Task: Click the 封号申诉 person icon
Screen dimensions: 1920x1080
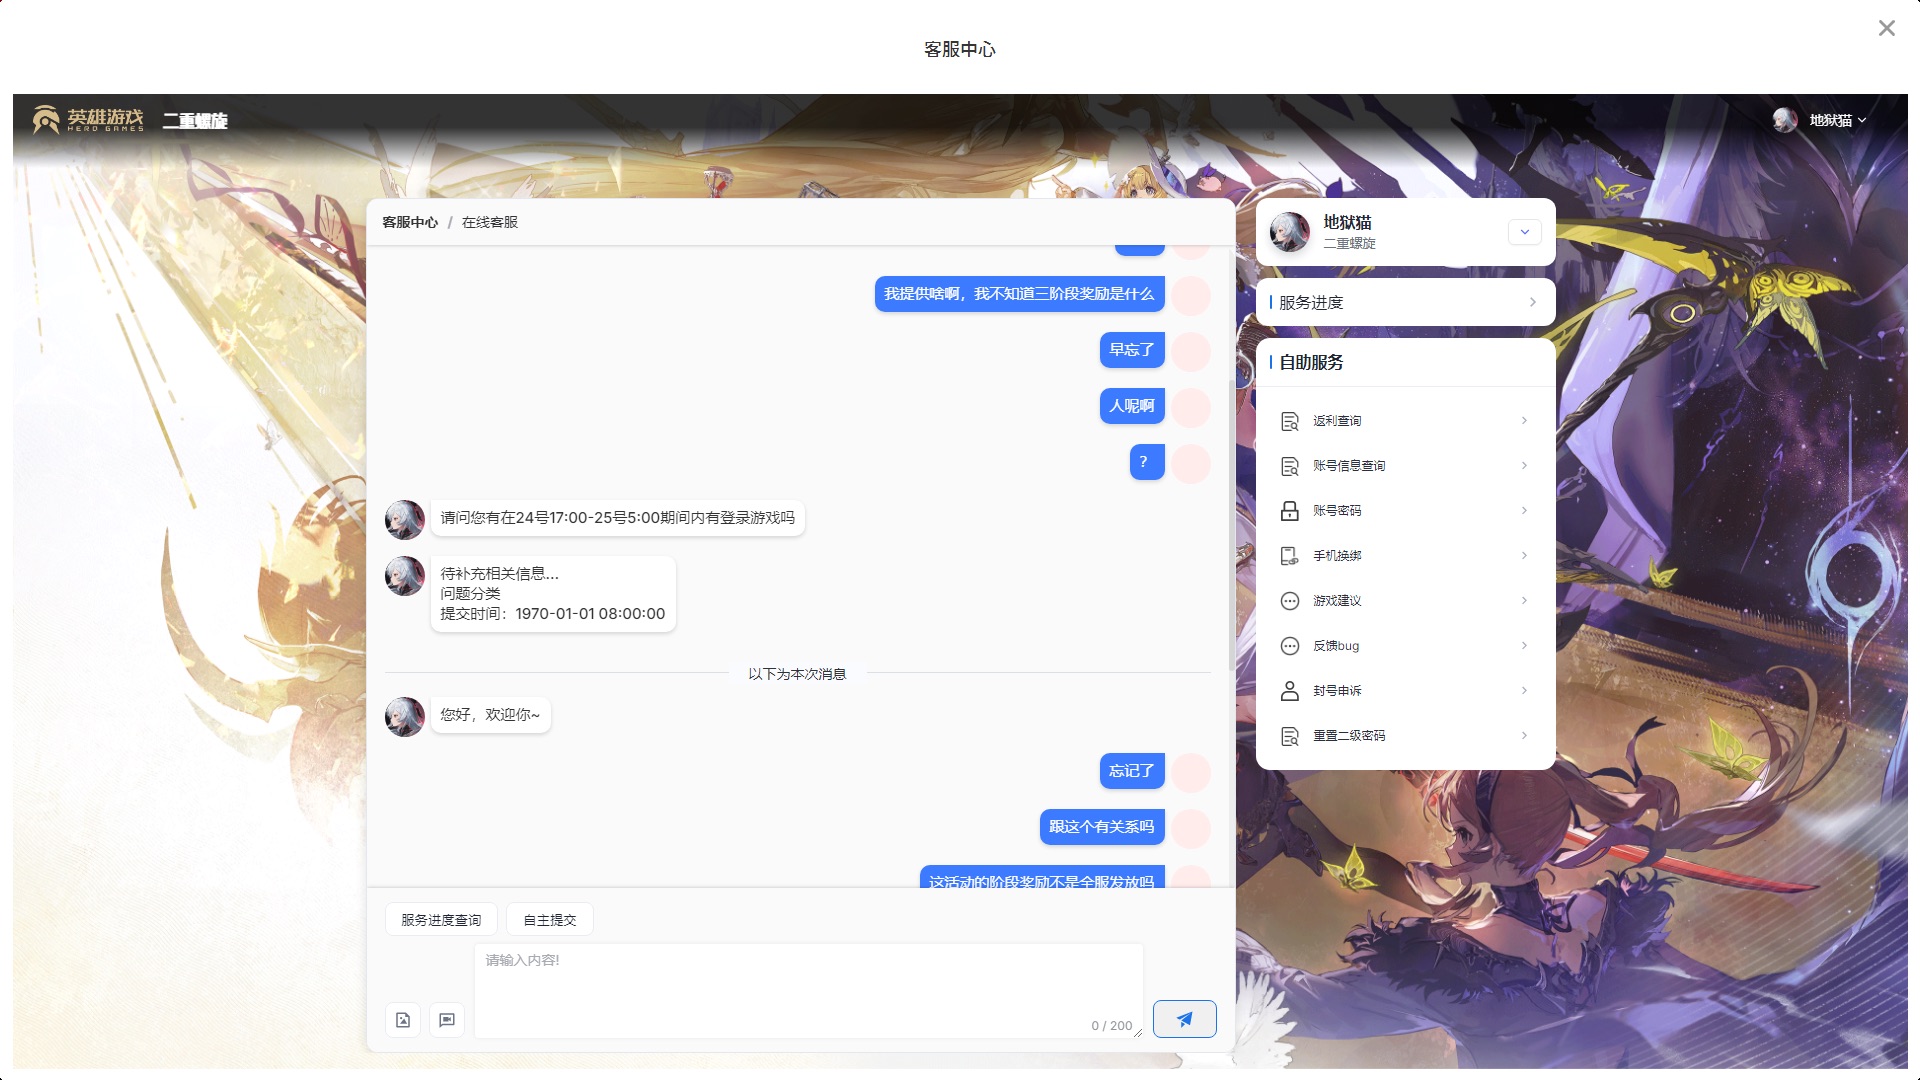Action: [x=1290, y=691]
